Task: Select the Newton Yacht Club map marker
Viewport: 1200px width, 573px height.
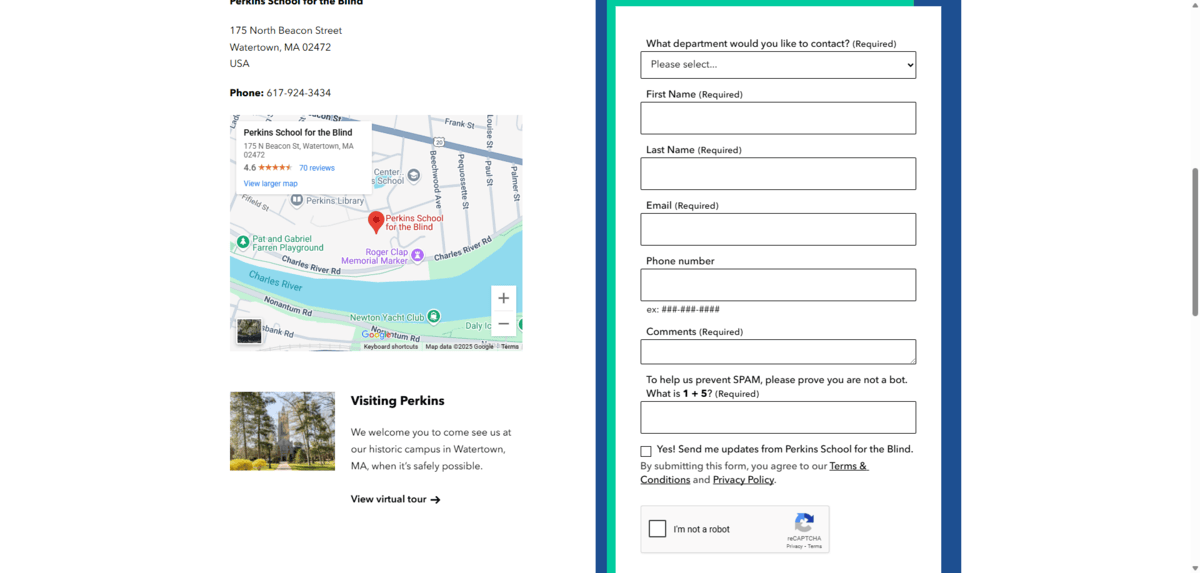Action: 433,317
